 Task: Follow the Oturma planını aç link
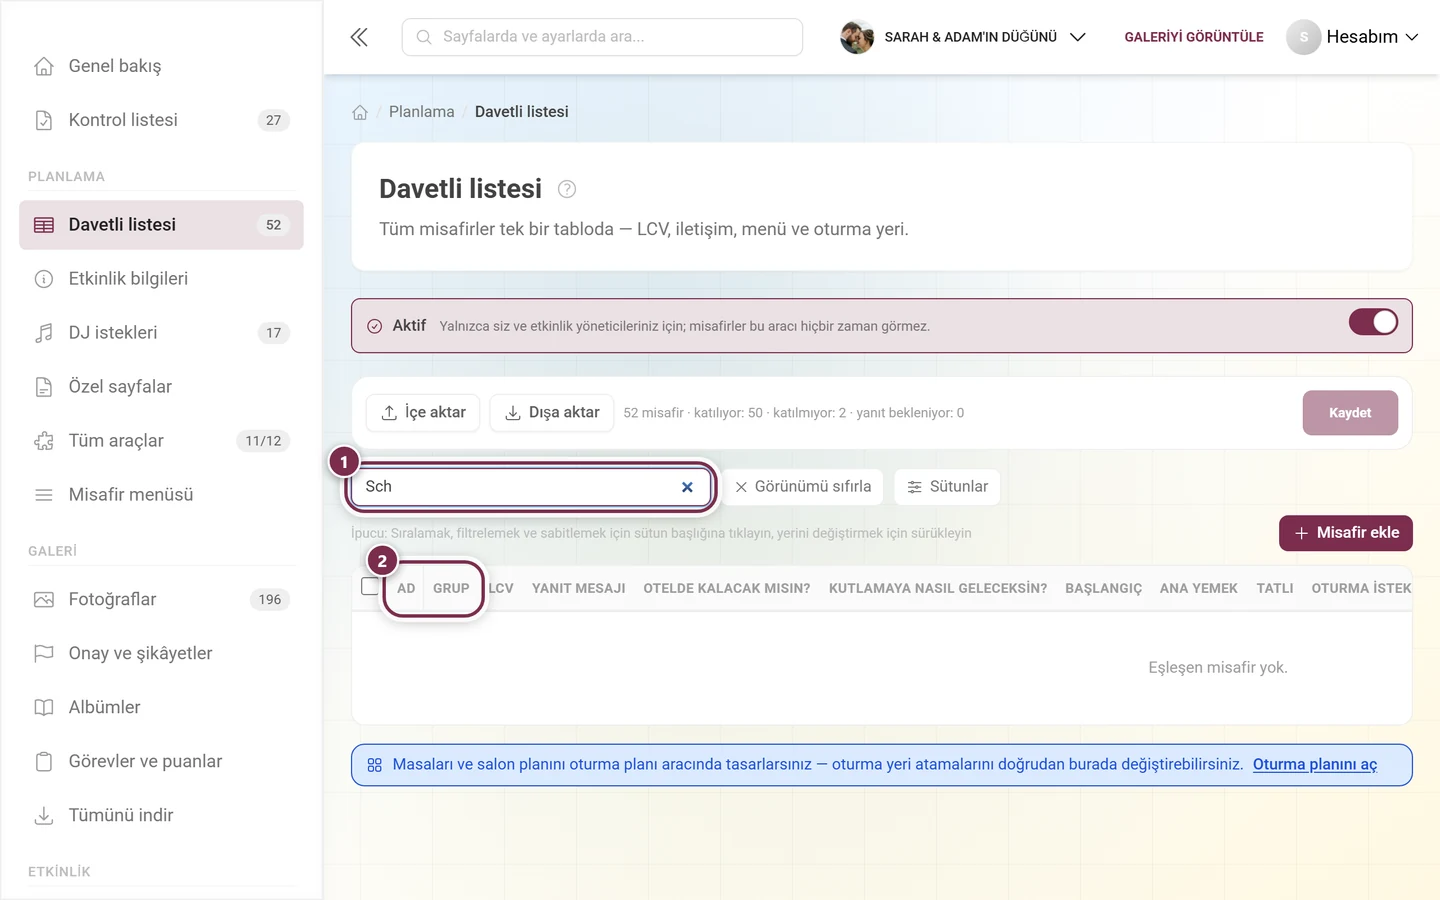pyautogui.click(x=1315, y=765)
